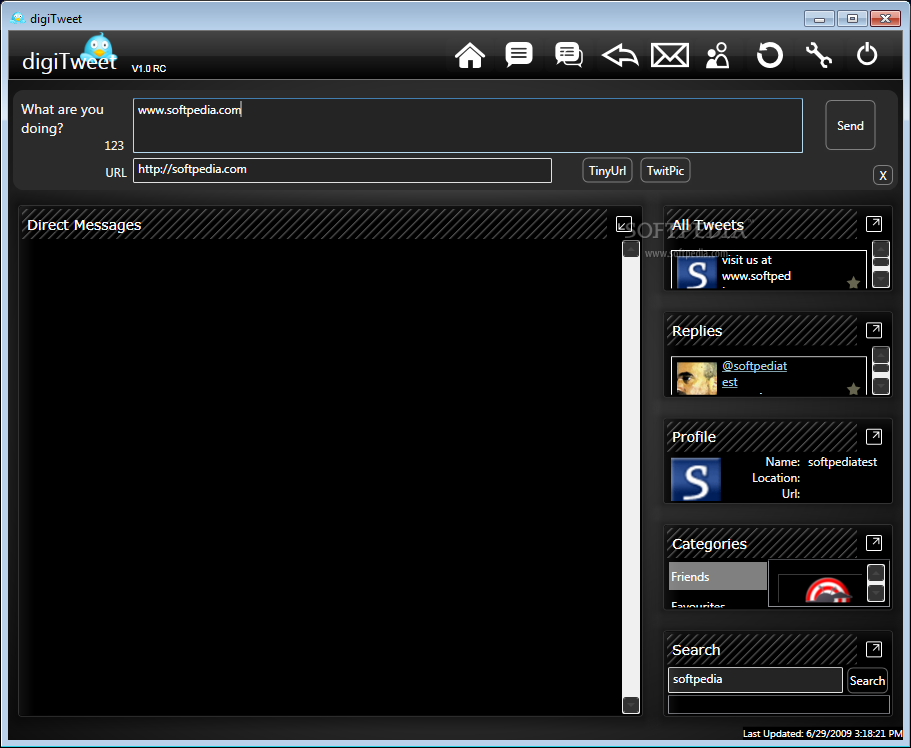Click the All Tweets Softpedia avatar
The height and width of the screenshot is (748, 911).
pyautogui.click(x=697, y=273)
